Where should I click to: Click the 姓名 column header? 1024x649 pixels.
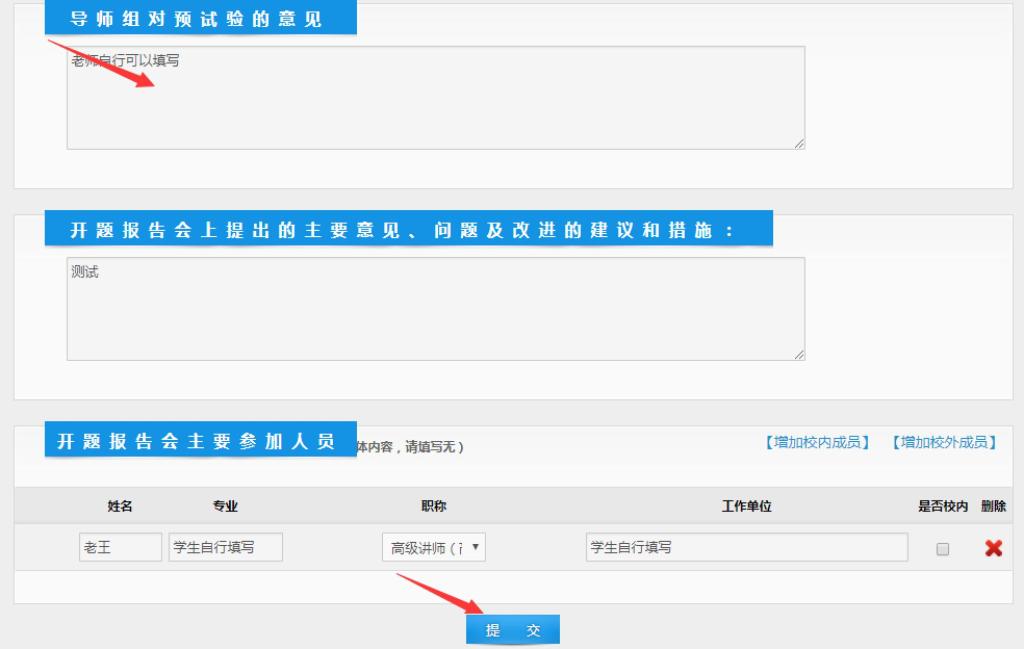click(120, 507)
